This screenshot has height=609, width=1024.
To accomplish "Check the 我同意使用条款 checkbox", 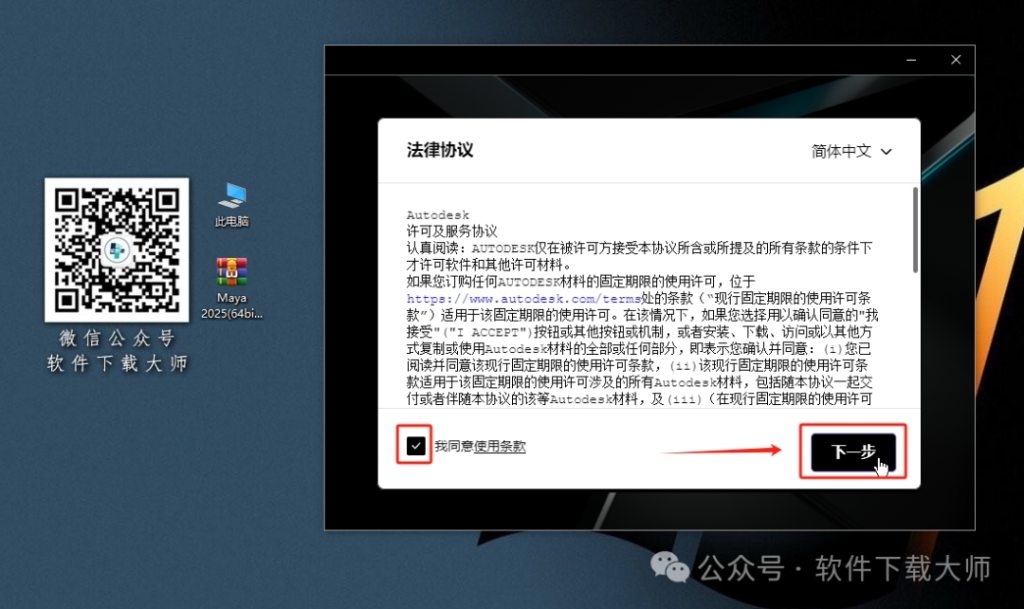I will click(416, 446).
